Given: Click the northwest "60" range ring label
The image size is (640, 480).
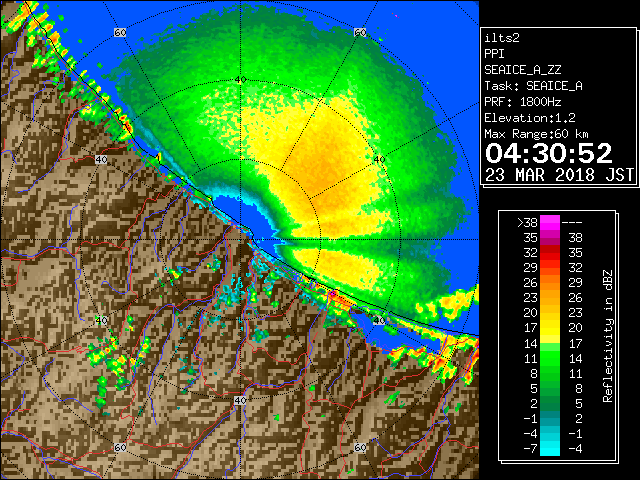Looking at the screenshot, I should [120, 33].
